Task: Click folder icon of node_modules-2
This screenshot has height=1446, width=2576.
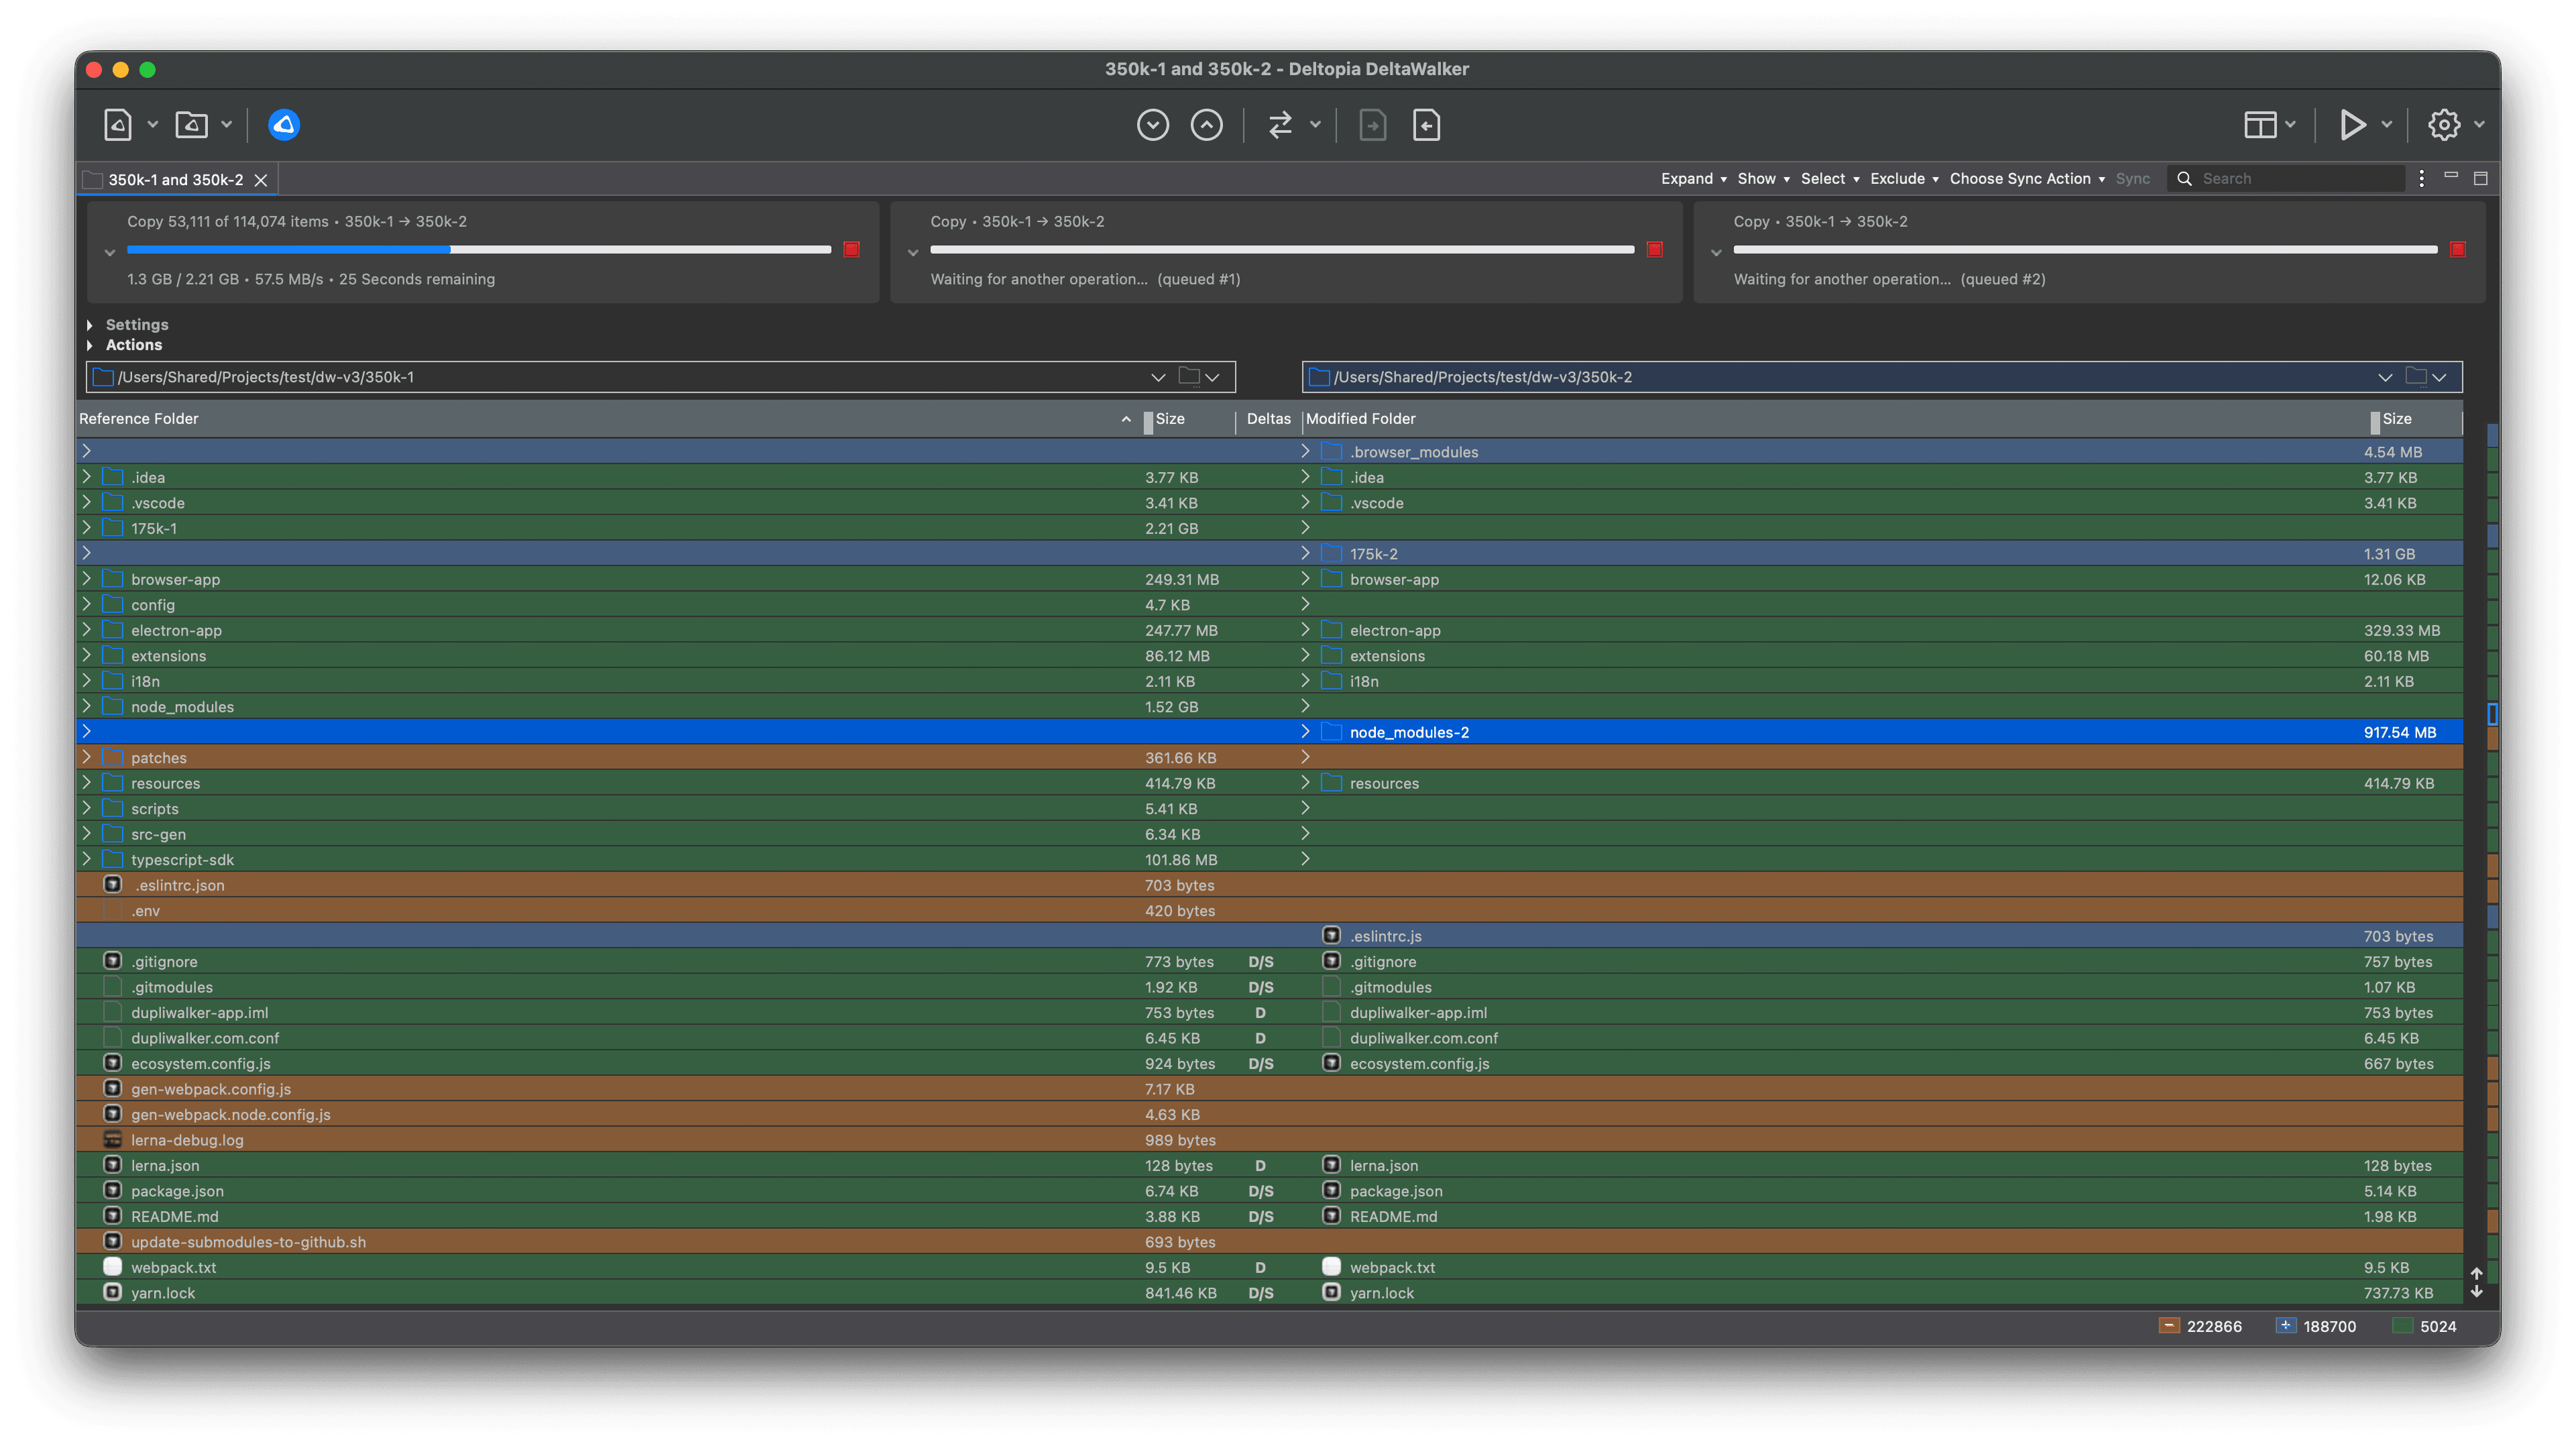Action: click(1331, 732)
